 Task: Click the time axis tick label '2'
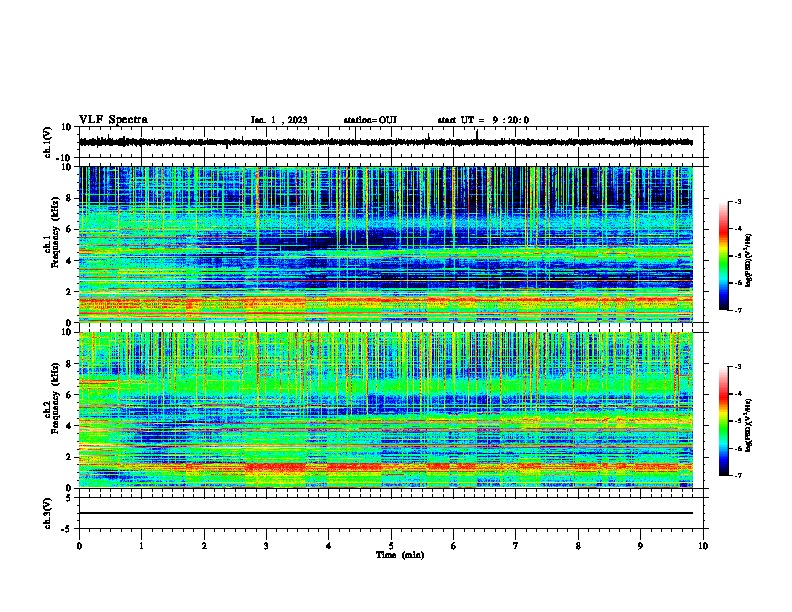[204, 546]
